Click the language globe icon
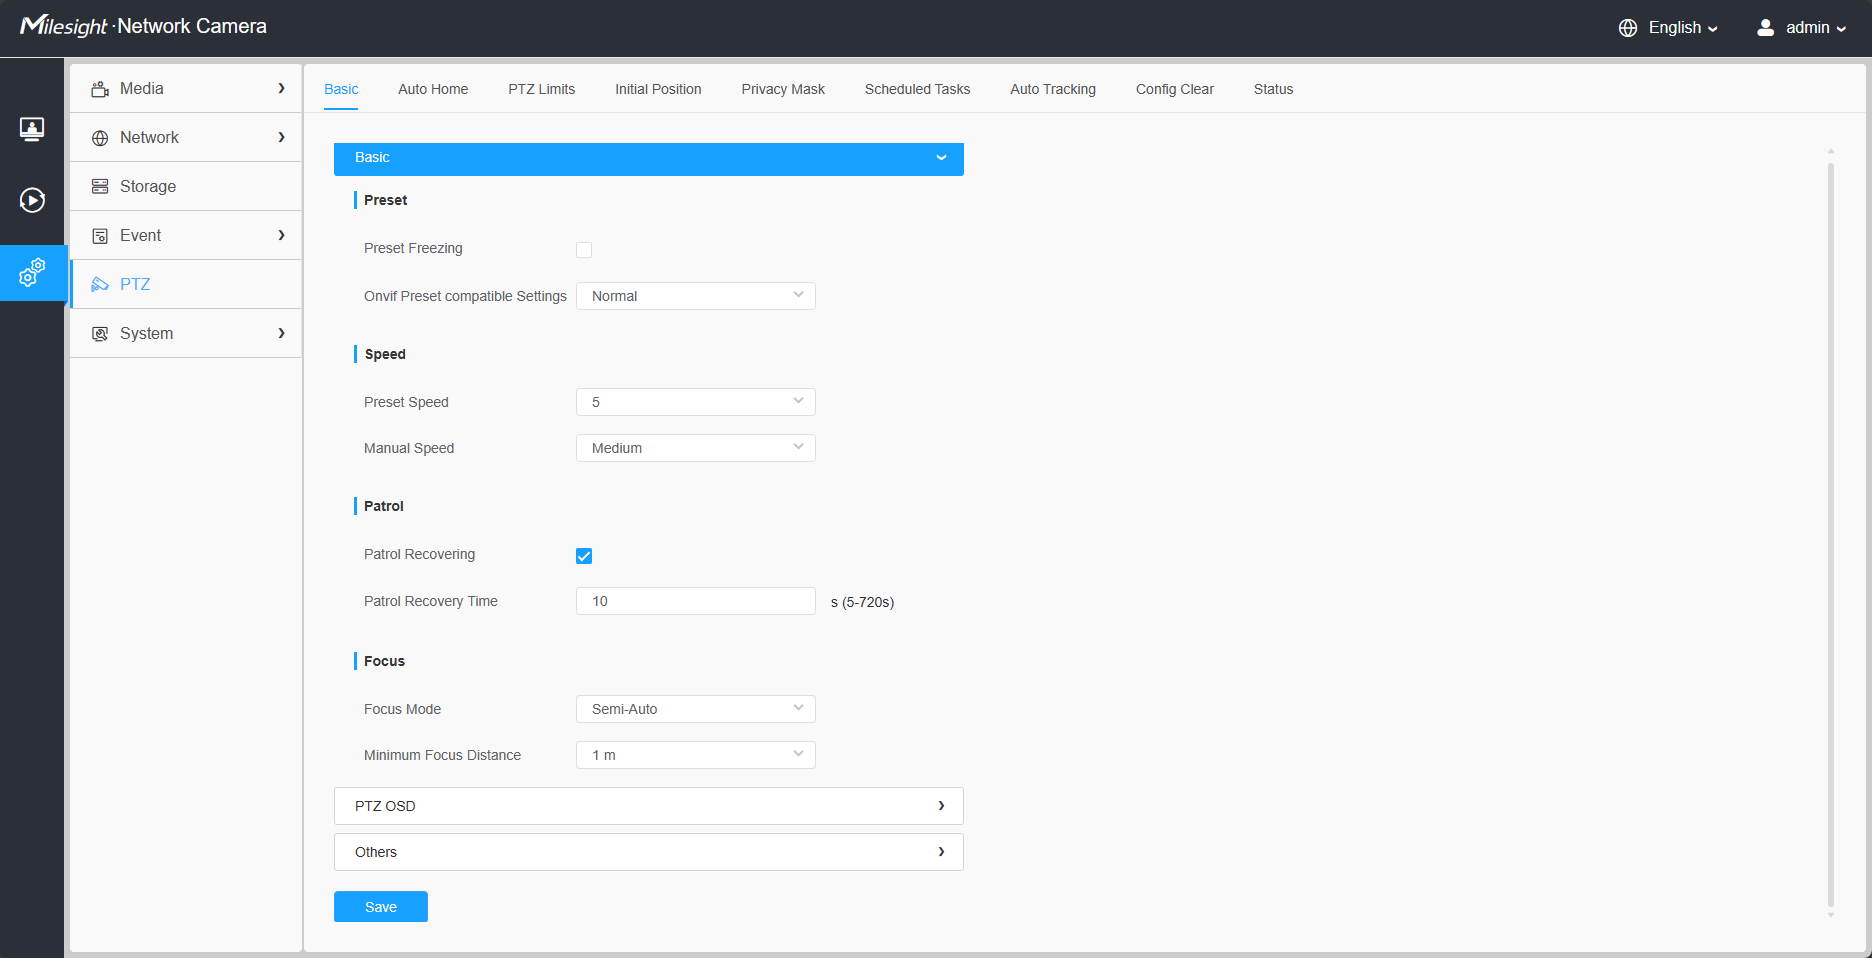This screenshot has width=1872, height=958. [1628, 28]
